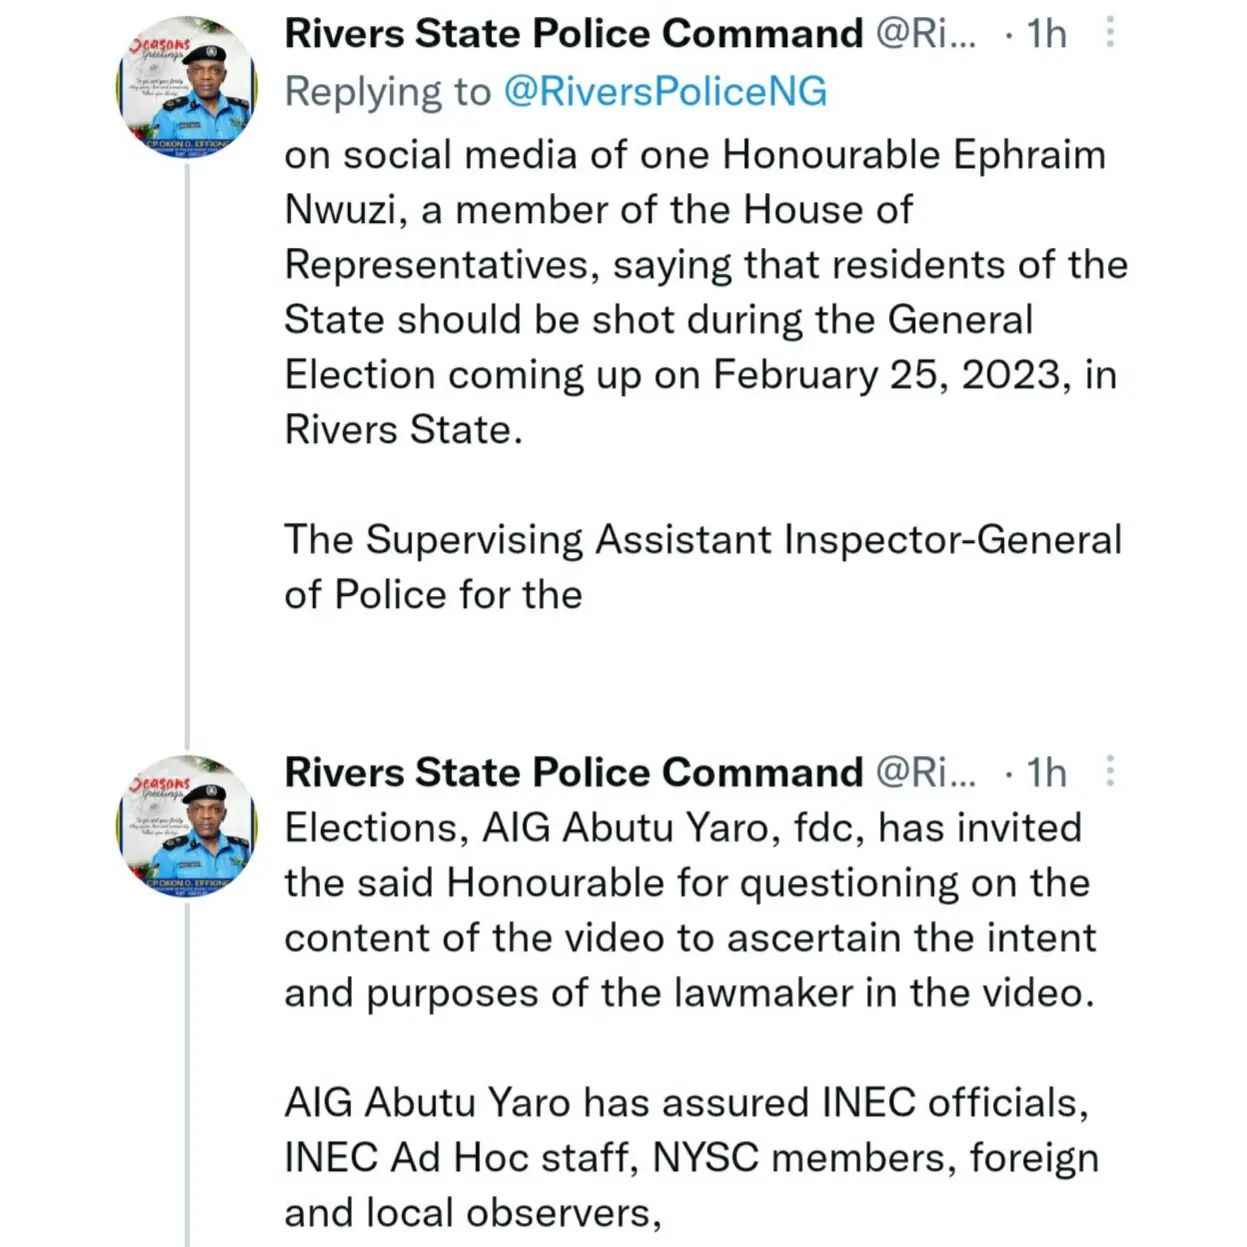Open the profile avatar on the first tweet
This screenshot has height=1247, width=1247.
tap(187, 93)
